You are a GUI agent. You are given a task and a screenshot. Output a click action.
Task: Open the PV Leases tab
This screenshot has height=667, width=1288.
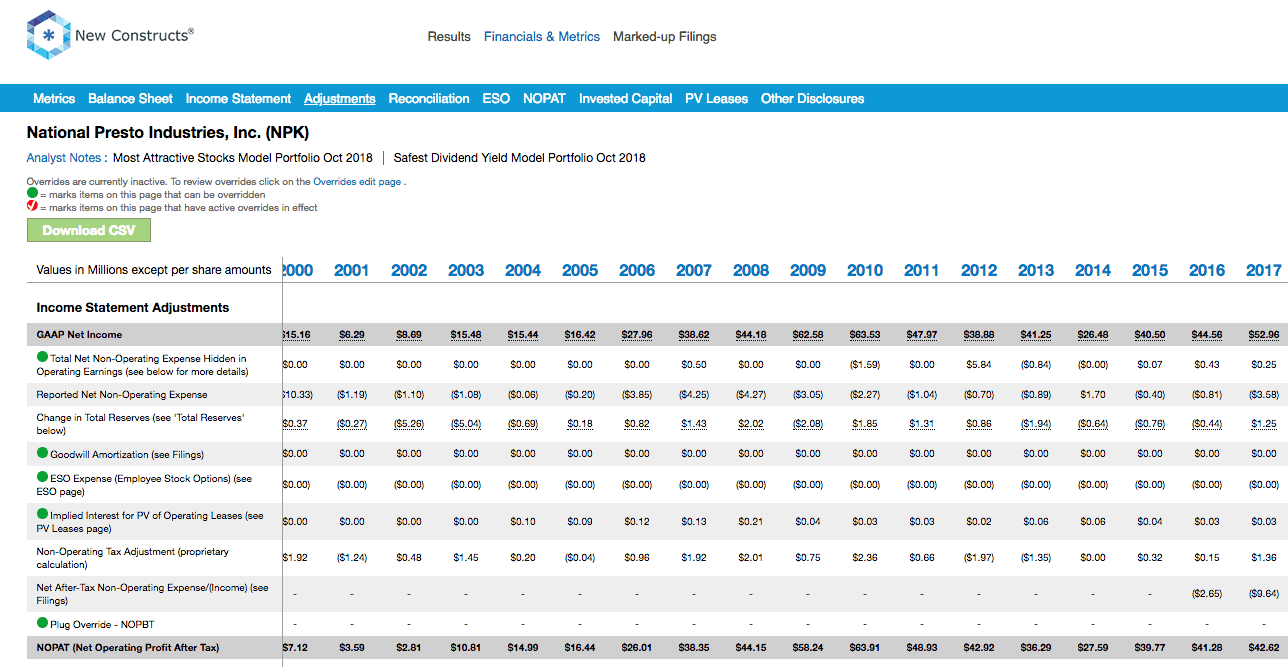[716, 98]
